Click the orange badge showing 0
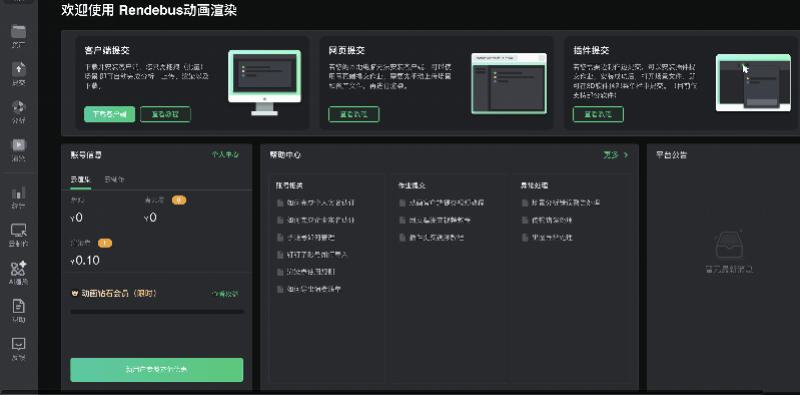The height and width of the screenshot is (395, 800). tap(179, 200)
